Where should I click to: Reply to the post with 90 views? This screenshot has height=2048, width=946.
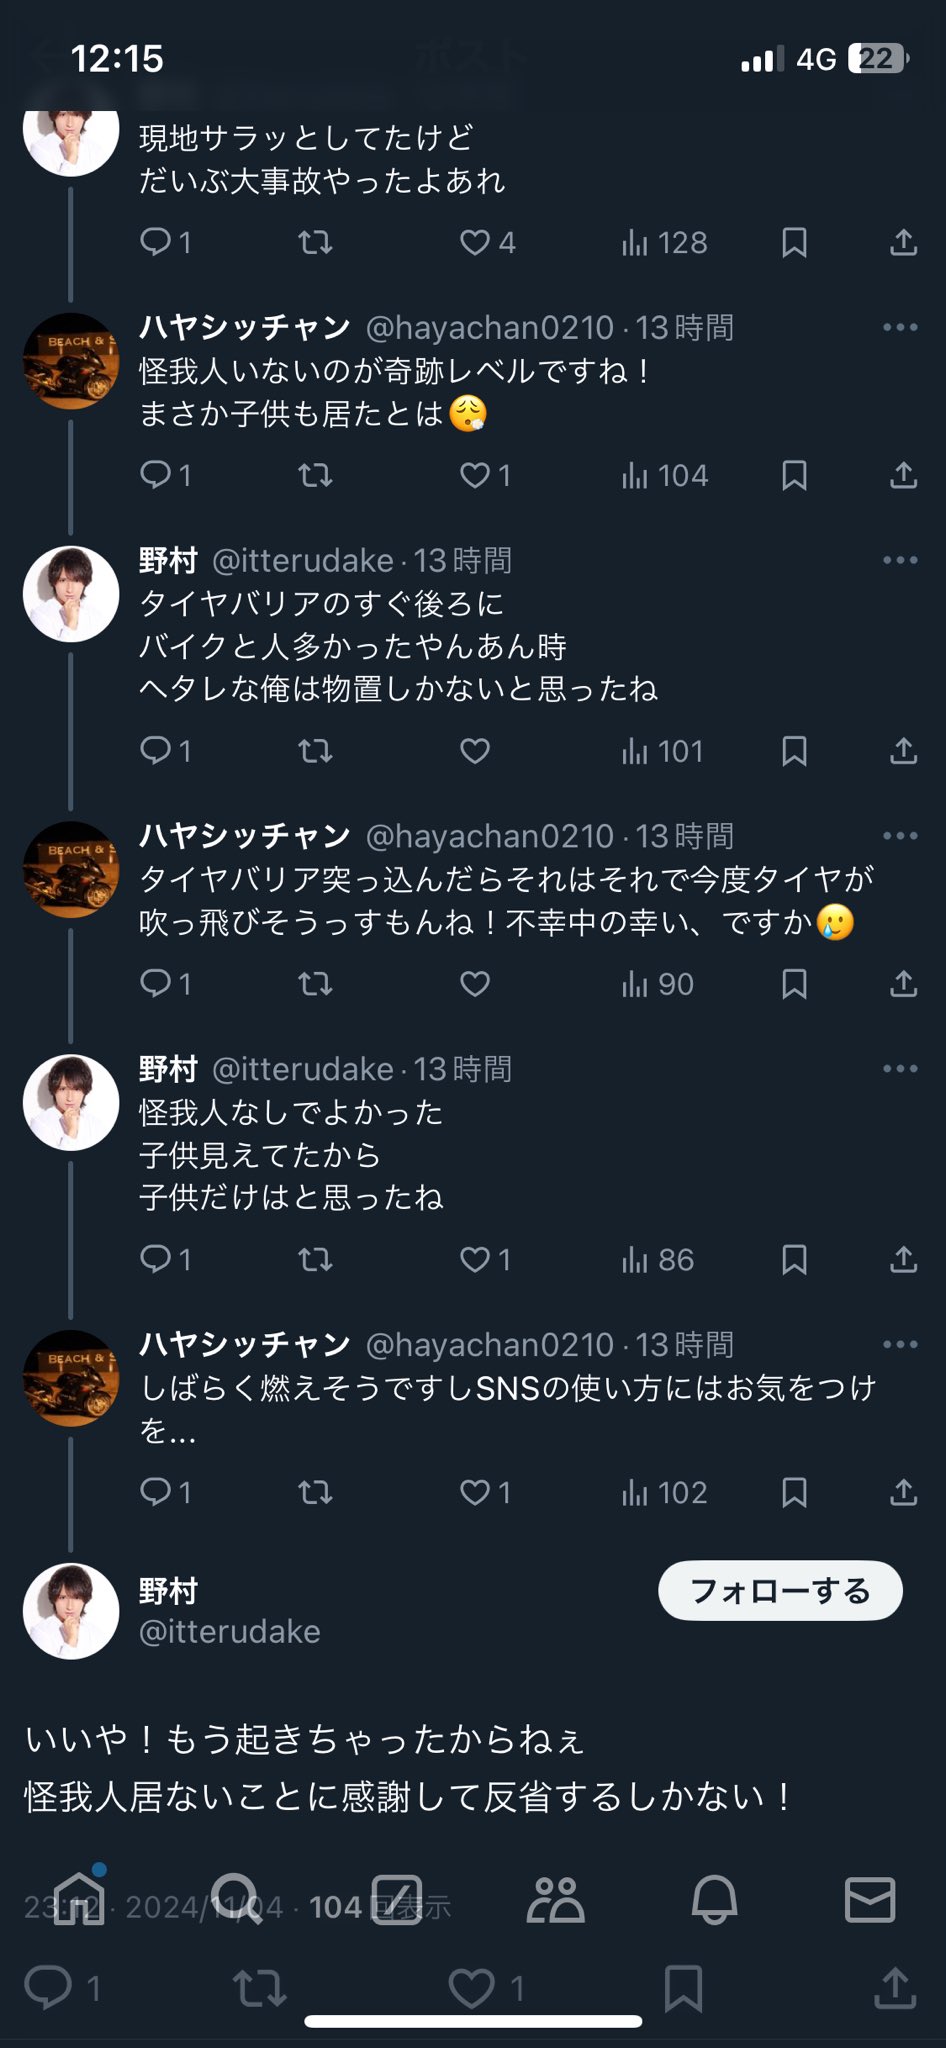(156, 984)
